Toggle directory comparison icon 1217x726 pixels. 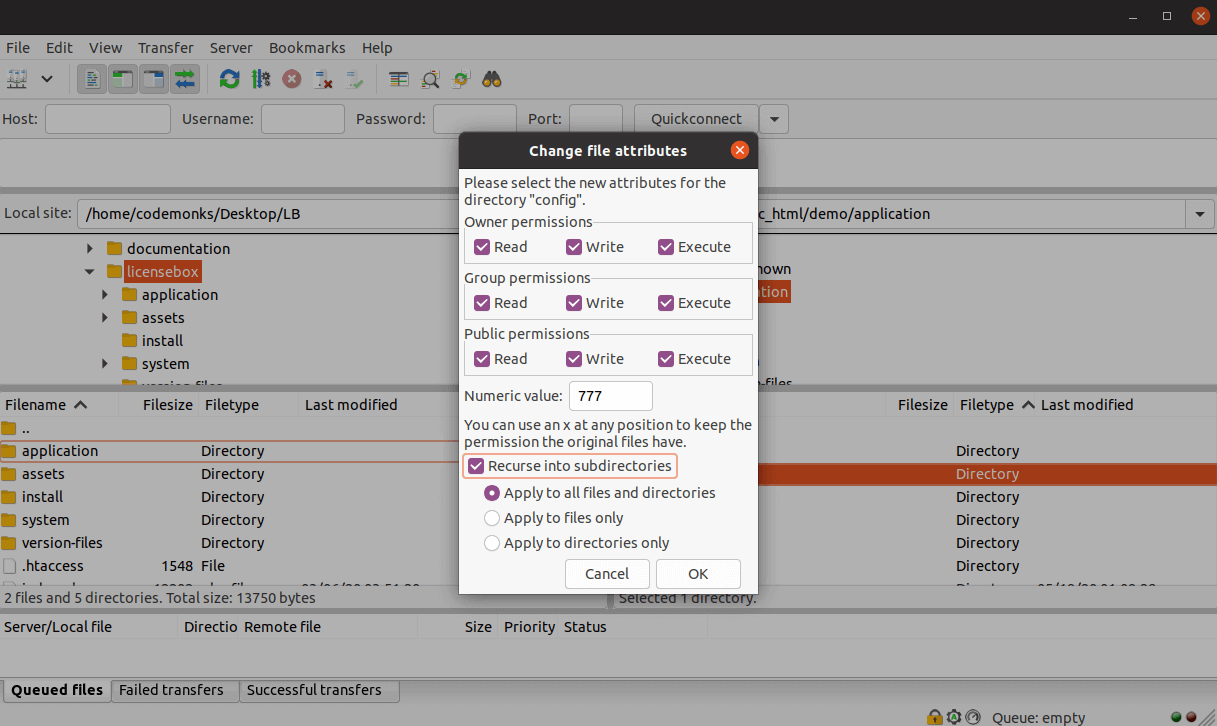click(x=429, y=78)
